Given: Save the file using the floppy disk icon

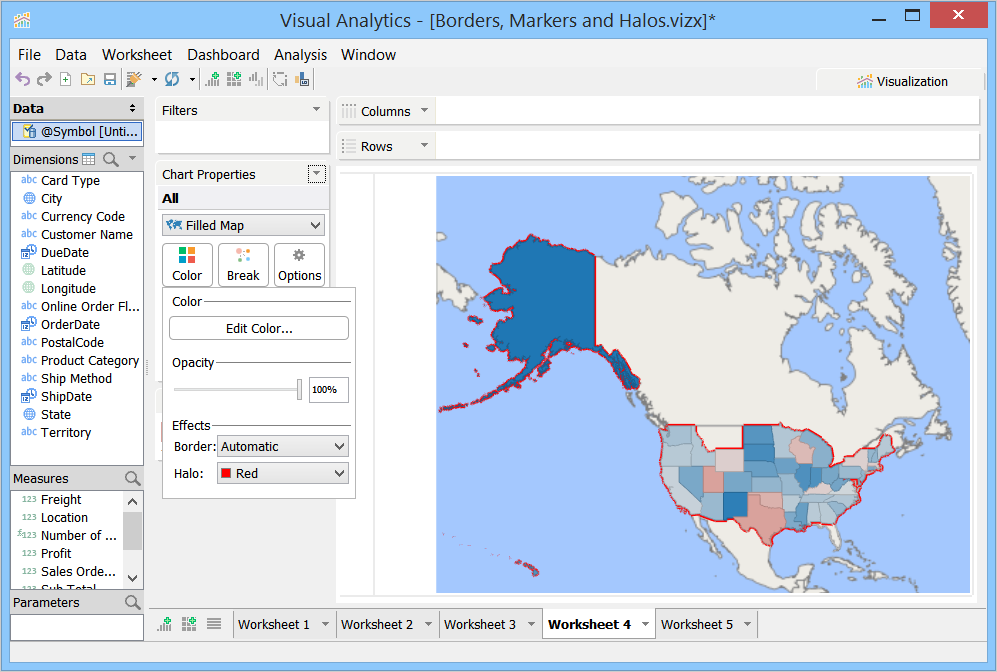Looking at the screenshot, I should click(110, 79).
